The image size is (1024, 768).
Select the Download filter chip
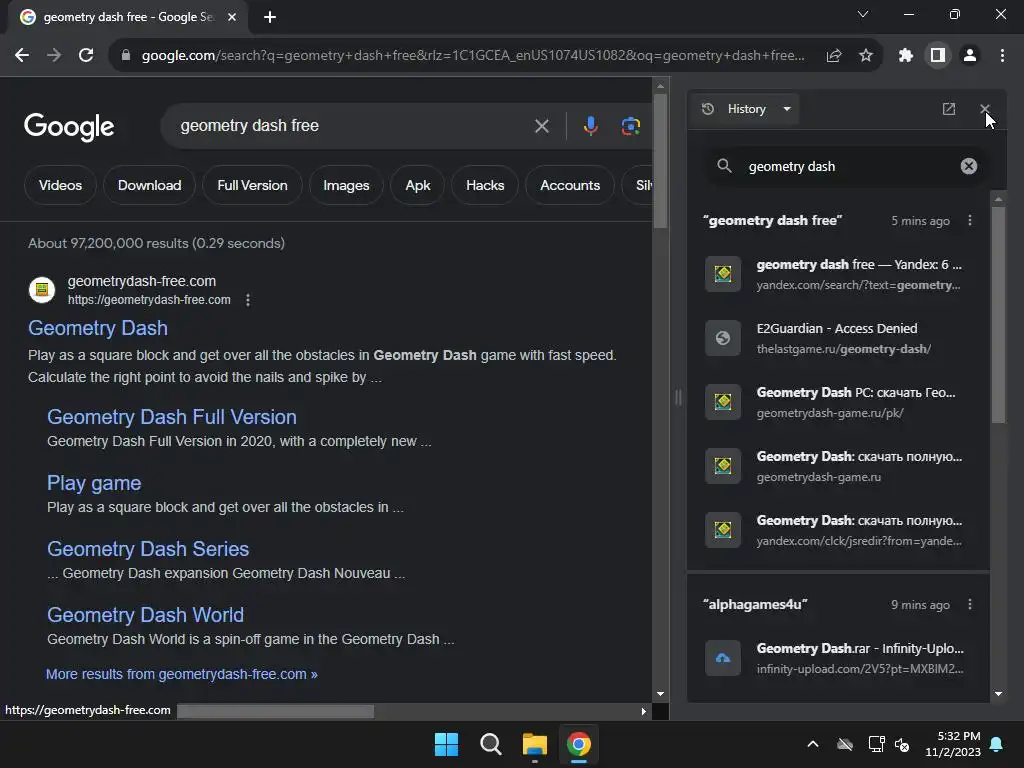click(150, 185)
